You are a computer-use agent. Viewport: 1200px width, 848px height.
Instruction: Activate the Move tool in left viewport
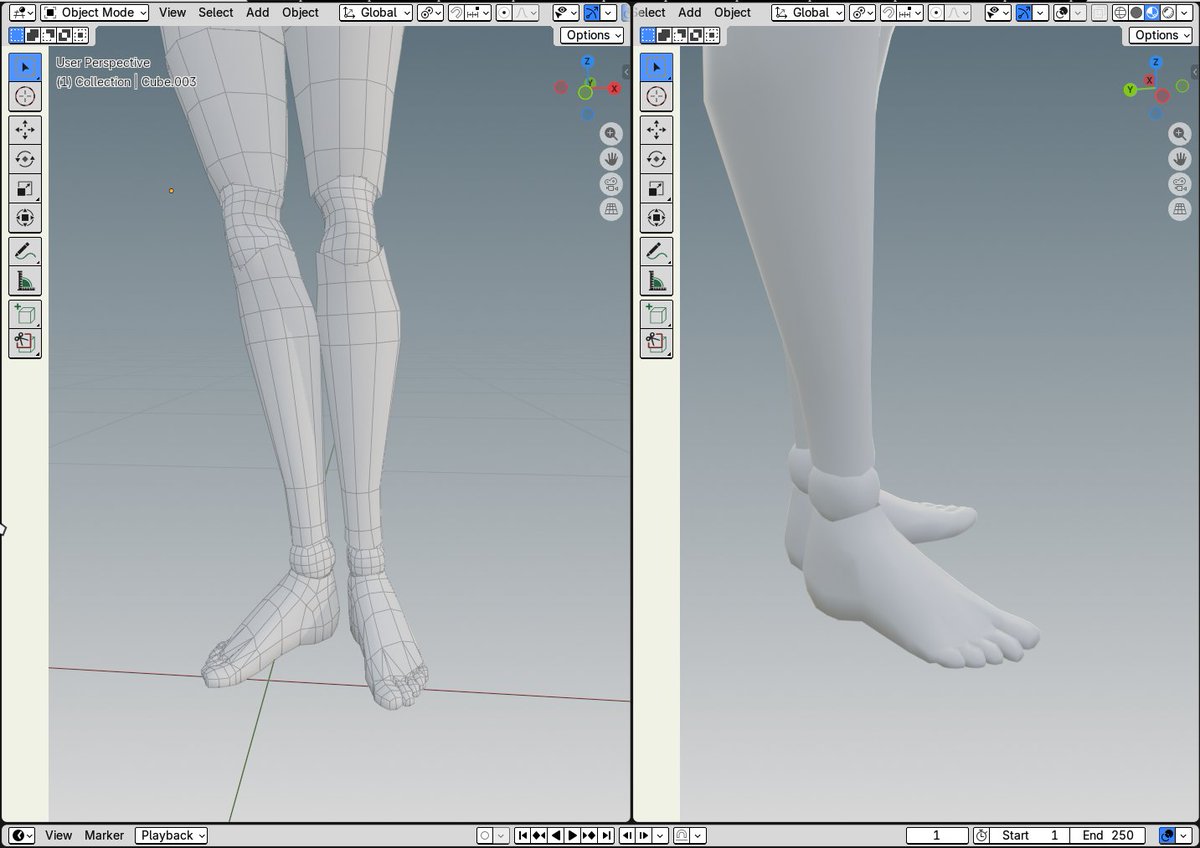coord(25,129)
